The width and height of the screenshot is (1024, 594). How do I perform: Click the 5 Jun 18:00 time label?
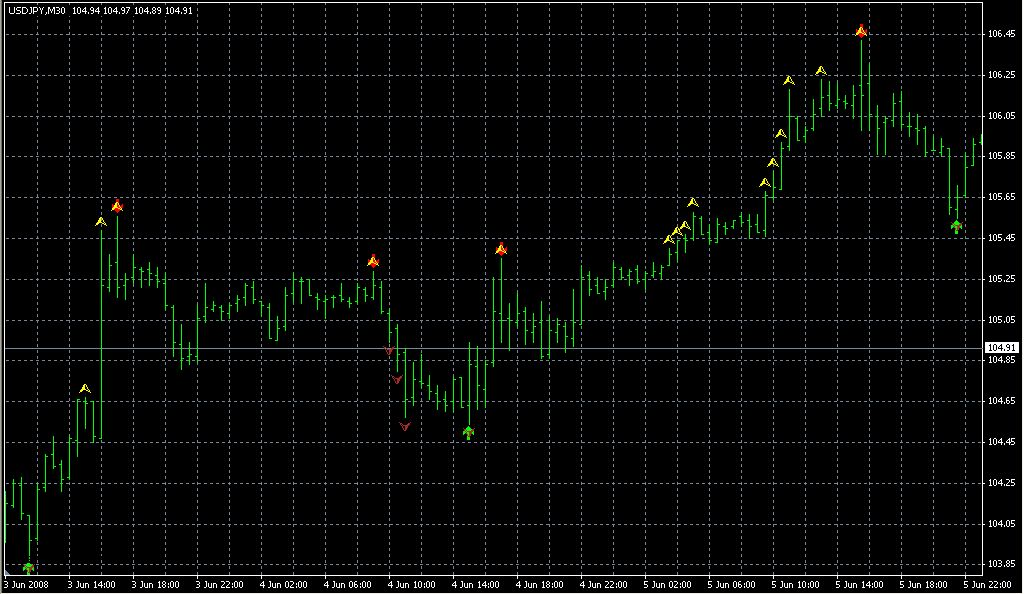click(x=923, y=585)
